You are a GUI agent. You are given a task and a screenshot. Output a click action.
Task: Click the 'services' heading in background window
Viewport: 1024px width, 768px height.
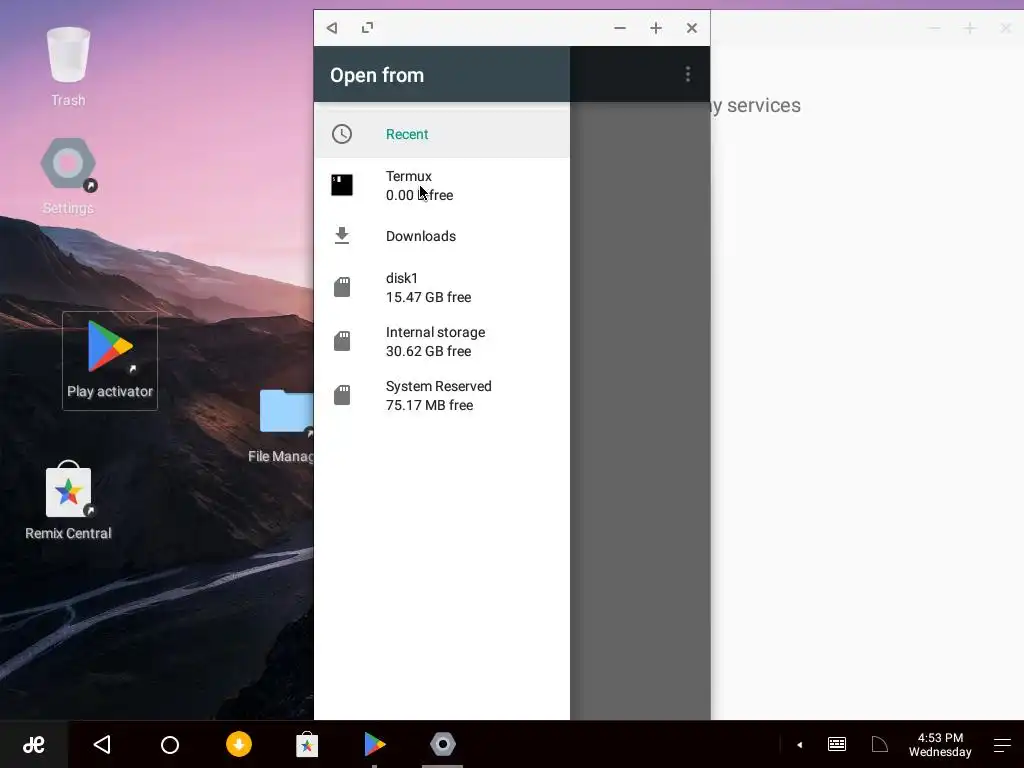point(763,105)
